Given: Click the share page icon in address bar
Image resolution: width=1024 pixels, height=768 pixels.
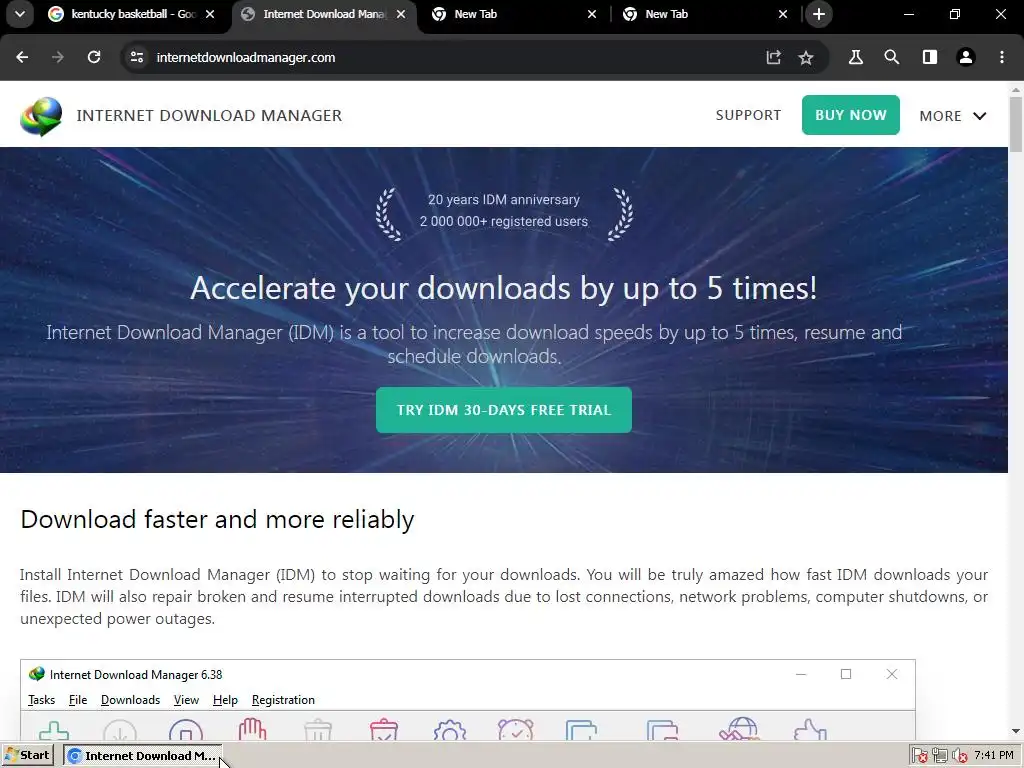Looking at the screenshot, I should coord(773,57).
